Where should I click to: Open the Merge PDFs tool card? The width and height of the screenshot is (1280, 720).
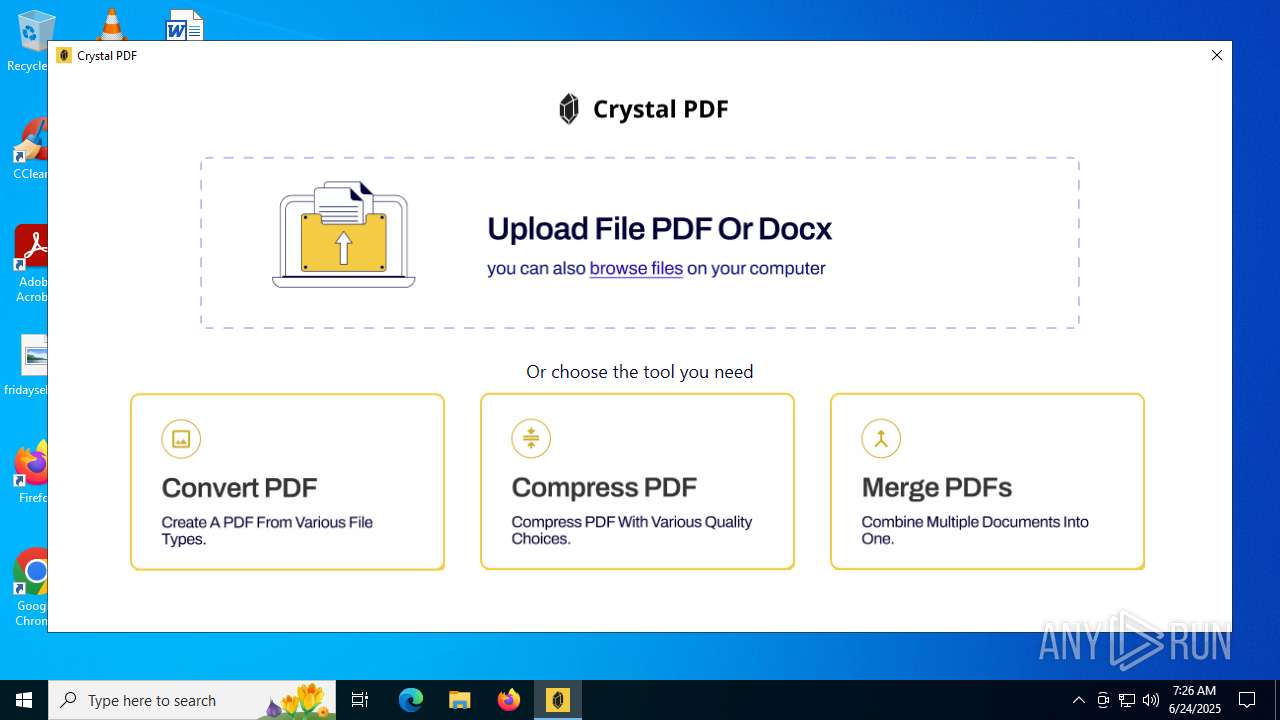tap(987, 482)
